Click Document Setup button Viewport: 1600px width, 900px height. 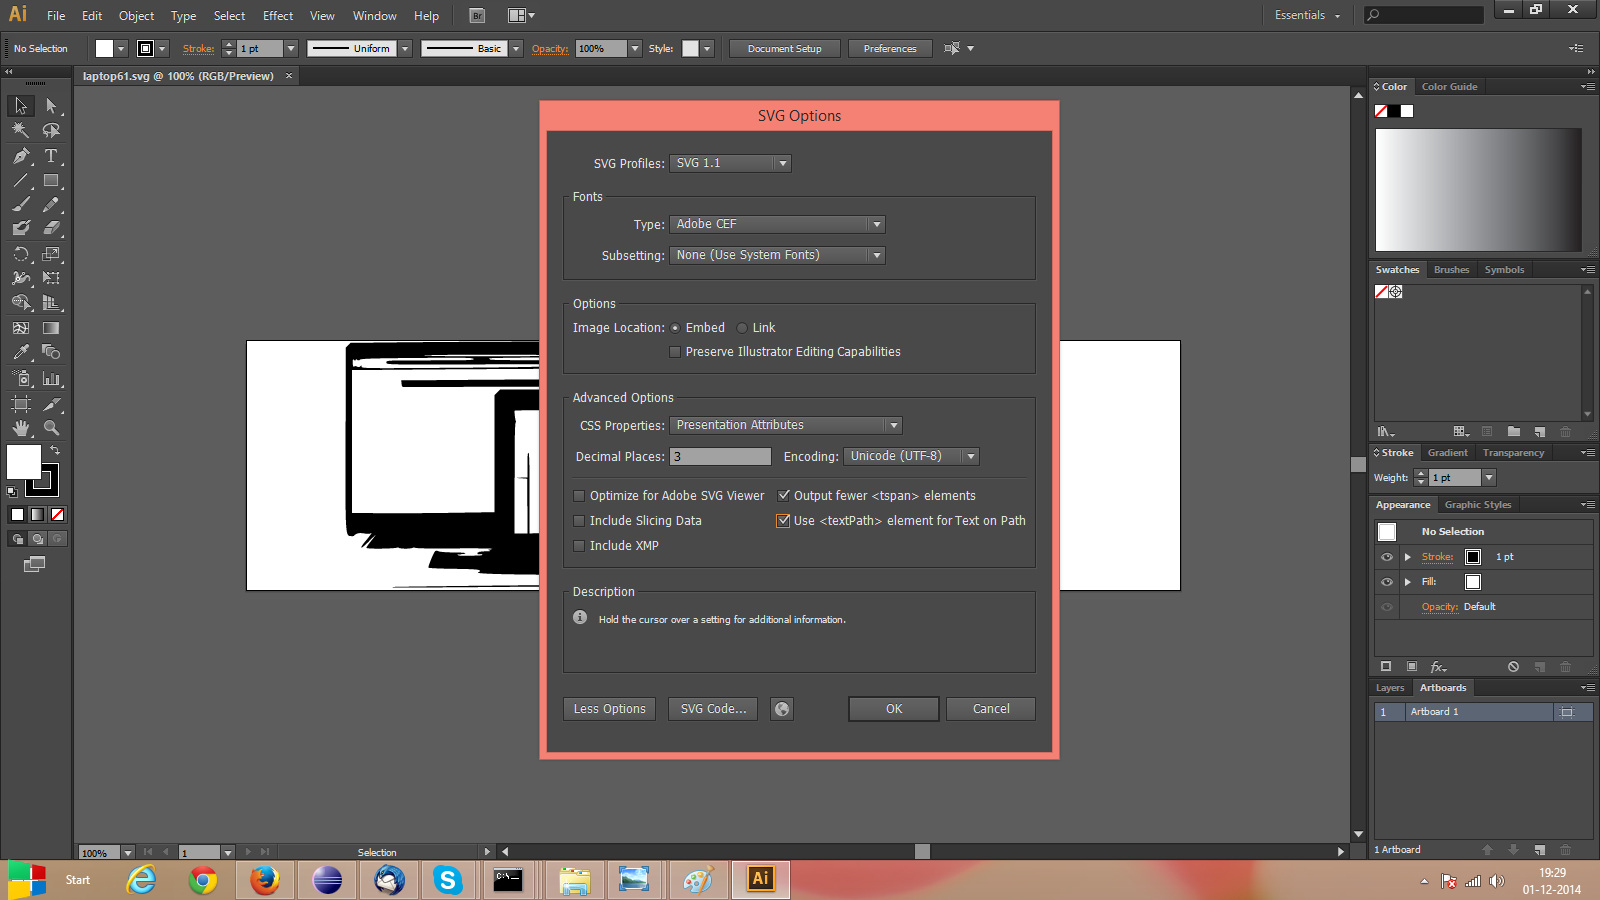click(x=784, y=48)
